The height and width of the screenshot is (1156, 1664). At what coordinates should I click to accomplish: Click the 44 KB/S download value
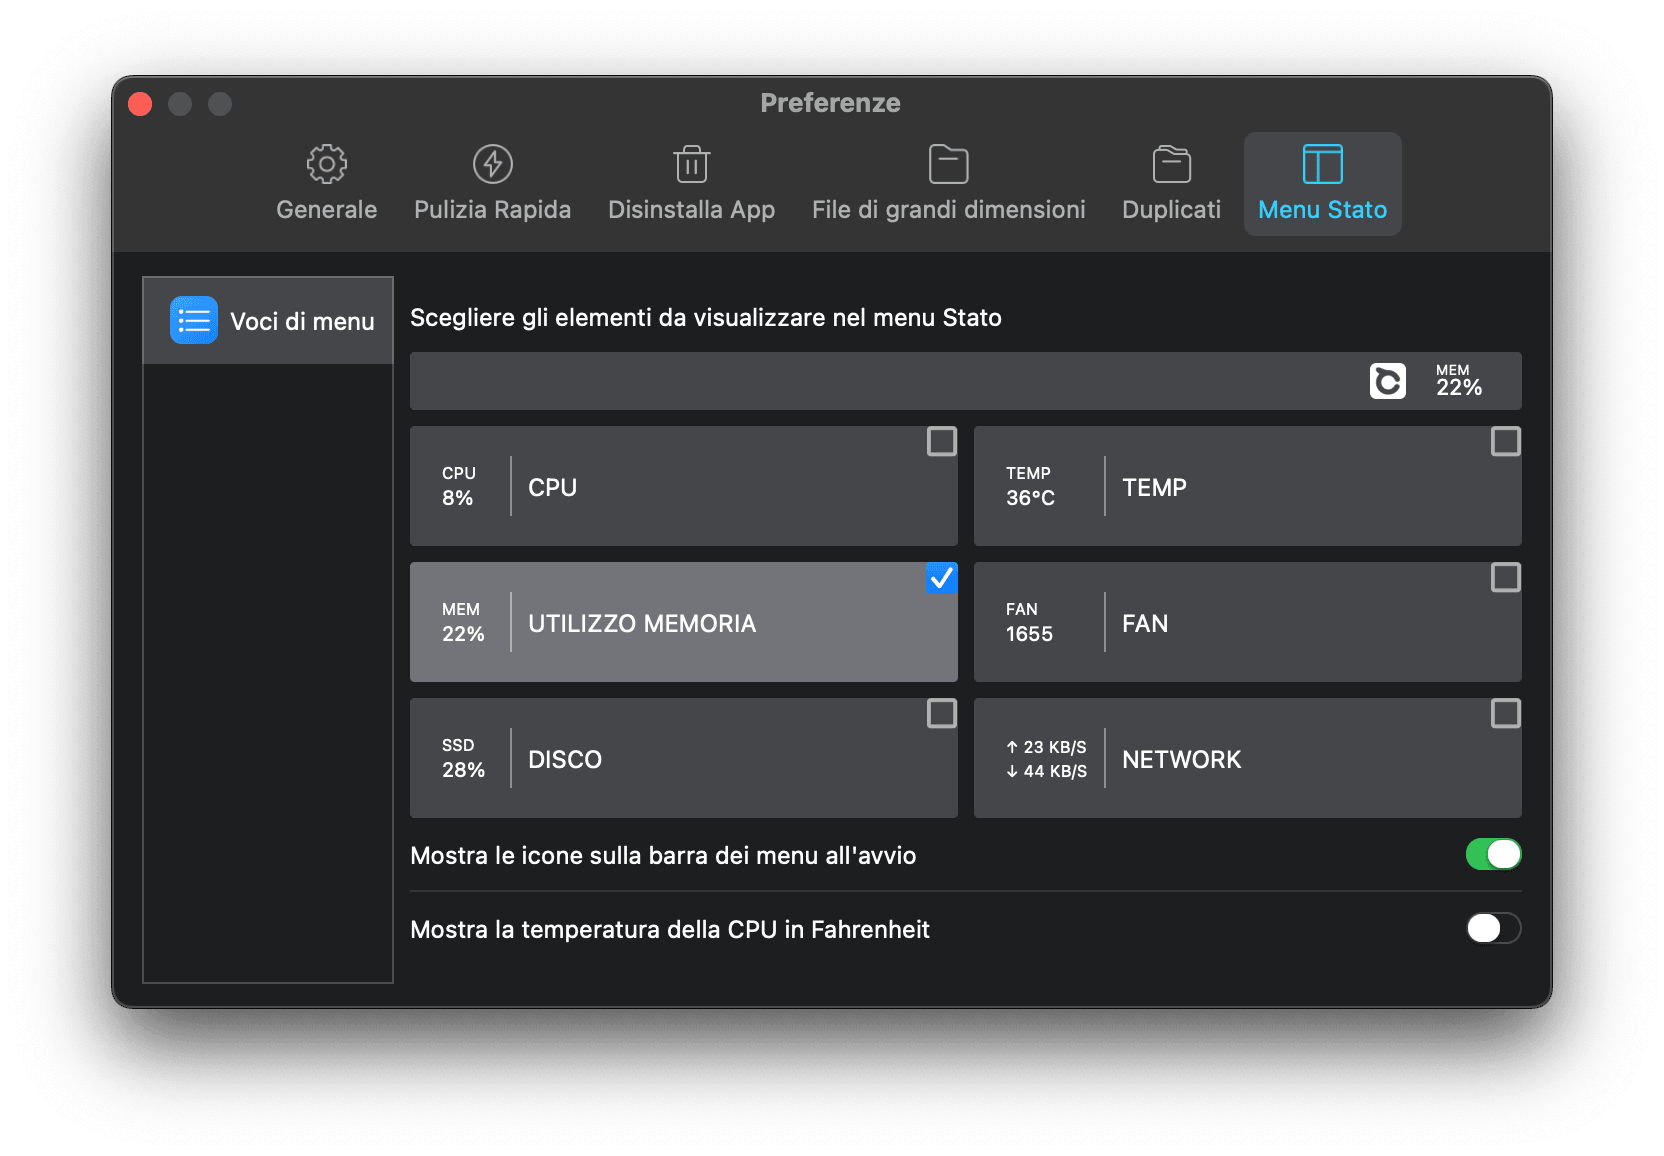pos(1046,771)
